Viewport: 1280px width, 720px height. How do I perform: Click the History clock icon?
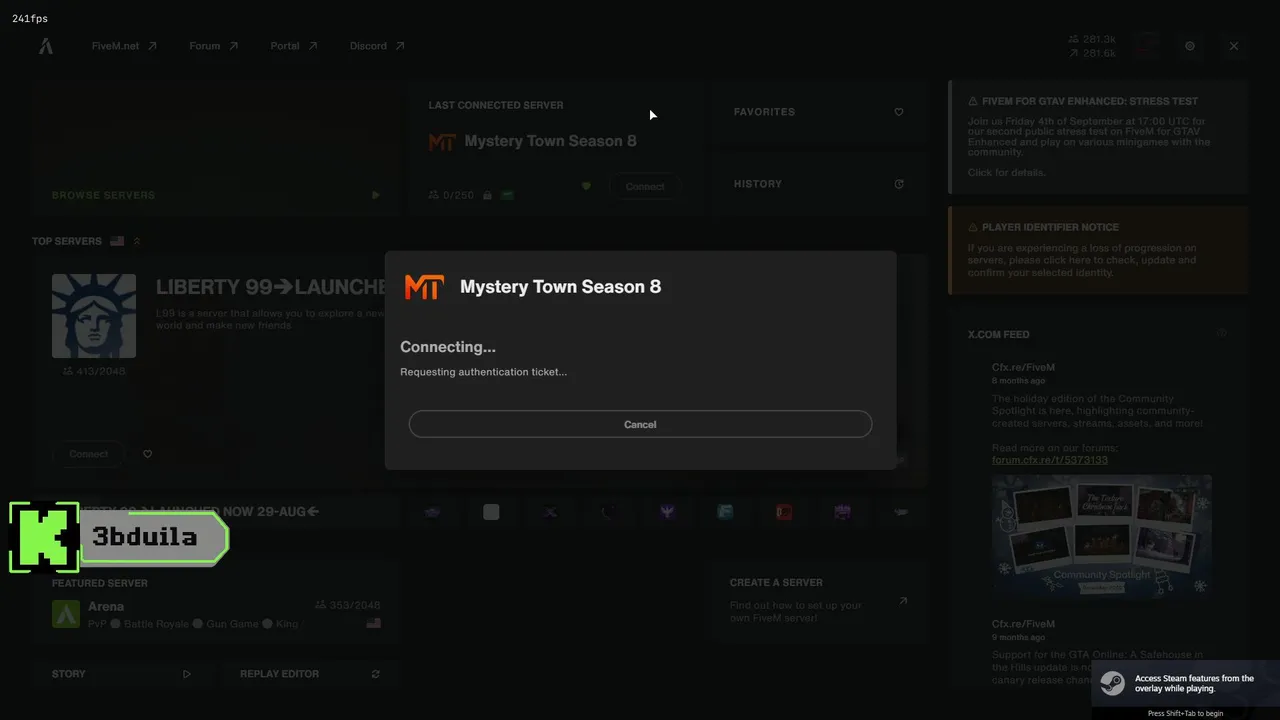[899, 184]
